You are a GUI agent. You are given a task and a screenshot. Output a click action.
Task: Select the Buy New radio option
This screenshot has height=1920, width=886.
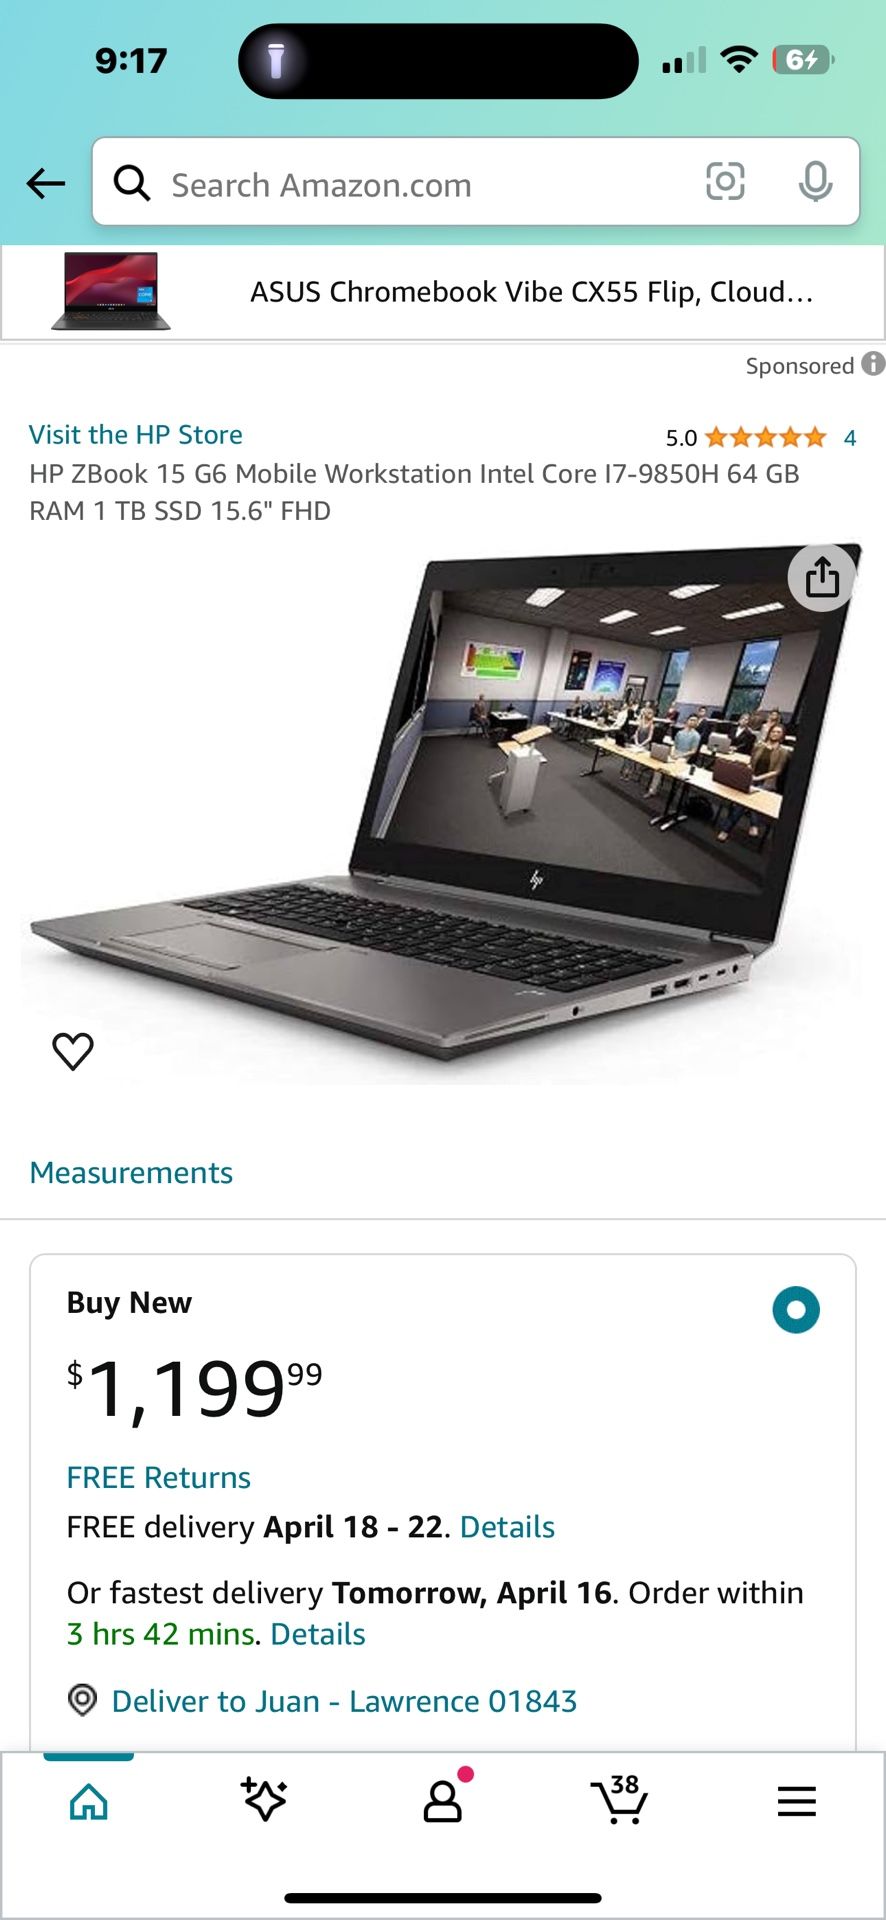point(796,1310)
